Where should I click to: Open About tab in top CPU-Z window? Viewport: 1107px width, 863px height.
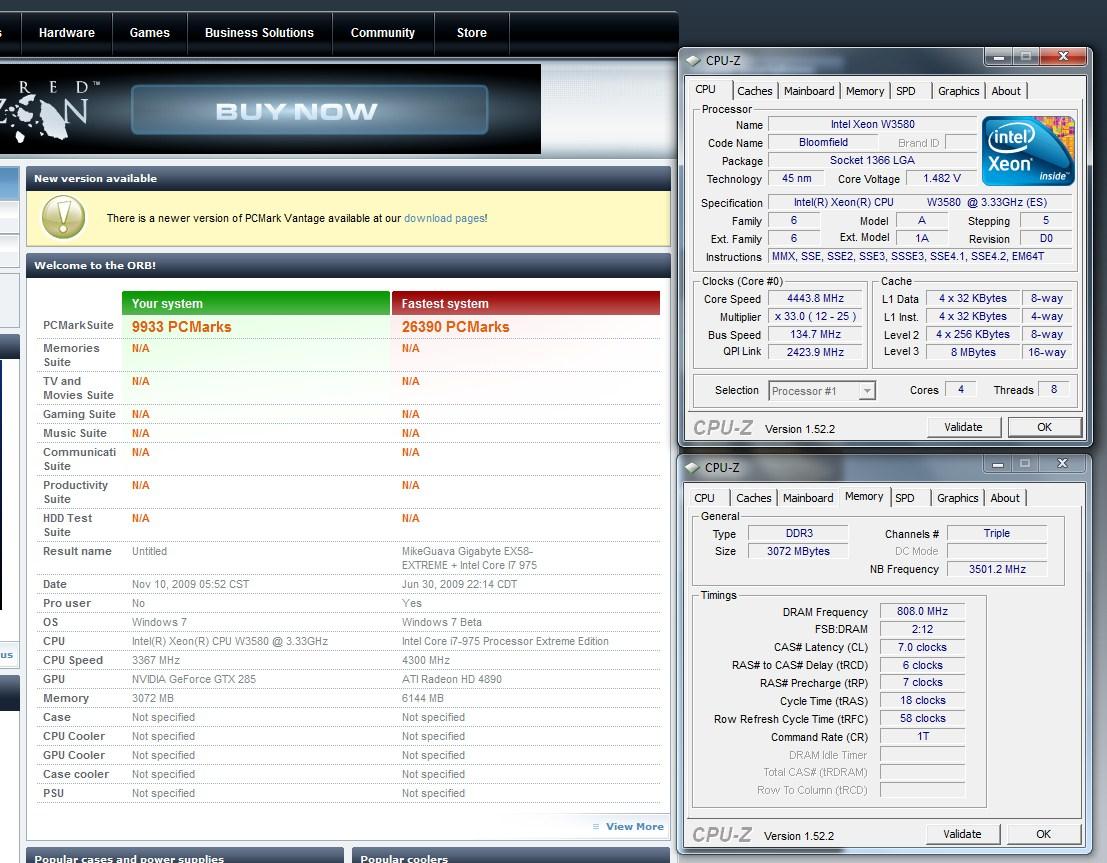(1005, 91)
